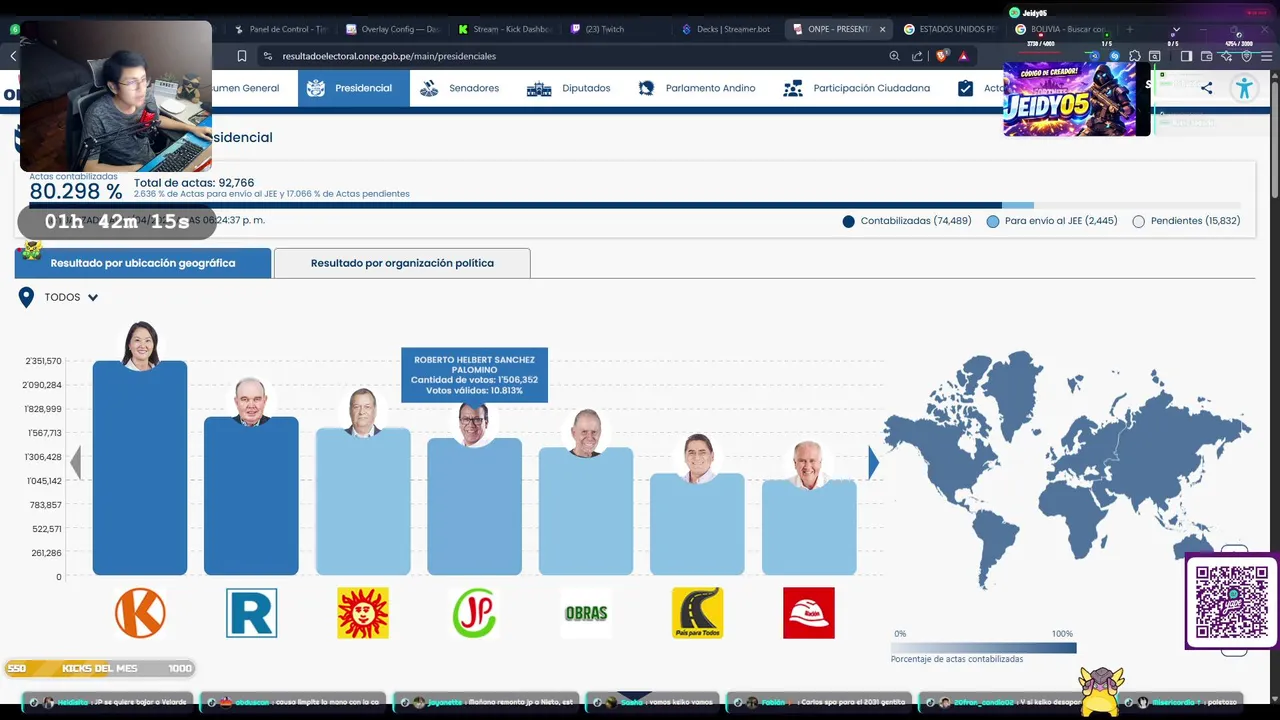Click the '80.298 %' actas figure

[x=76, y=191]
